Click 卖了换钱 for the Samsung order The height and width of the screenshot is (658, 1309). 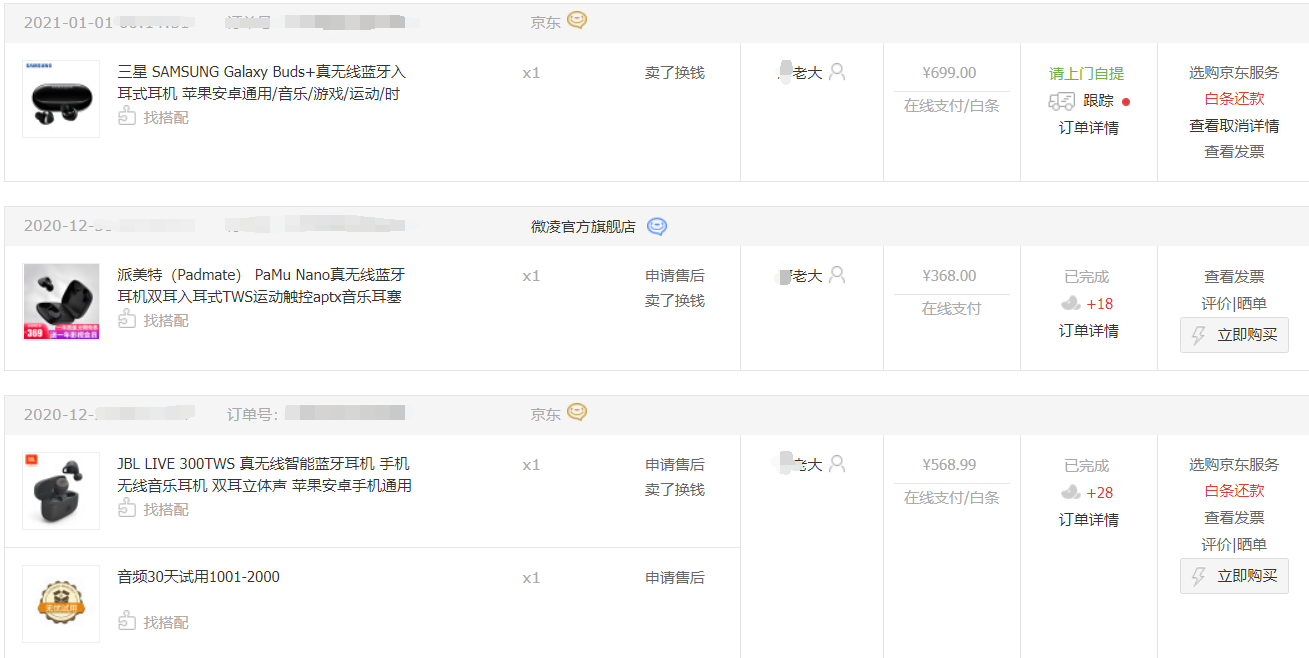point(675,73)
